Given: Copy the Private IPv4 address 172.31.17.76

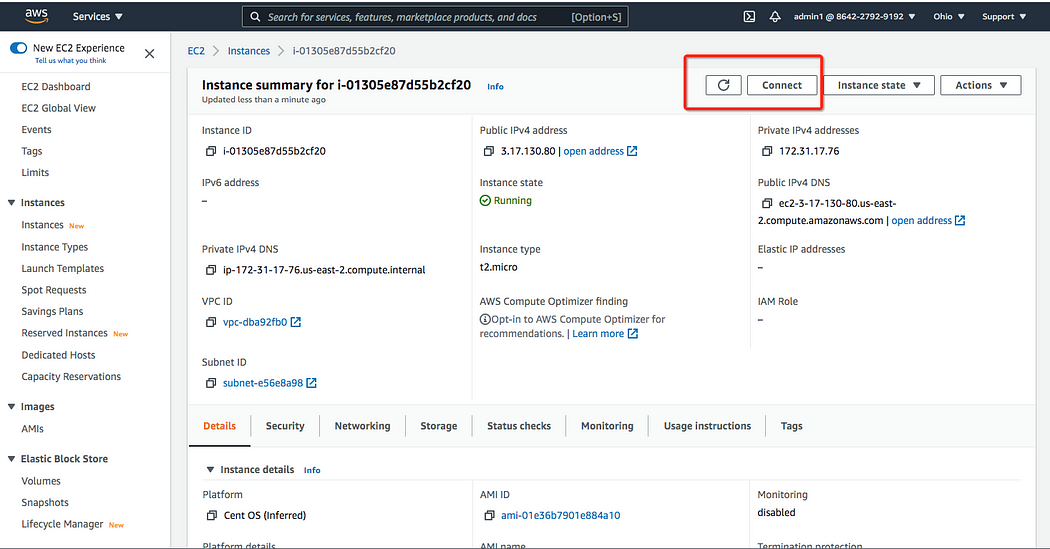Looking at the screenshot, I should pyautogui.click(x=767, y=151).
